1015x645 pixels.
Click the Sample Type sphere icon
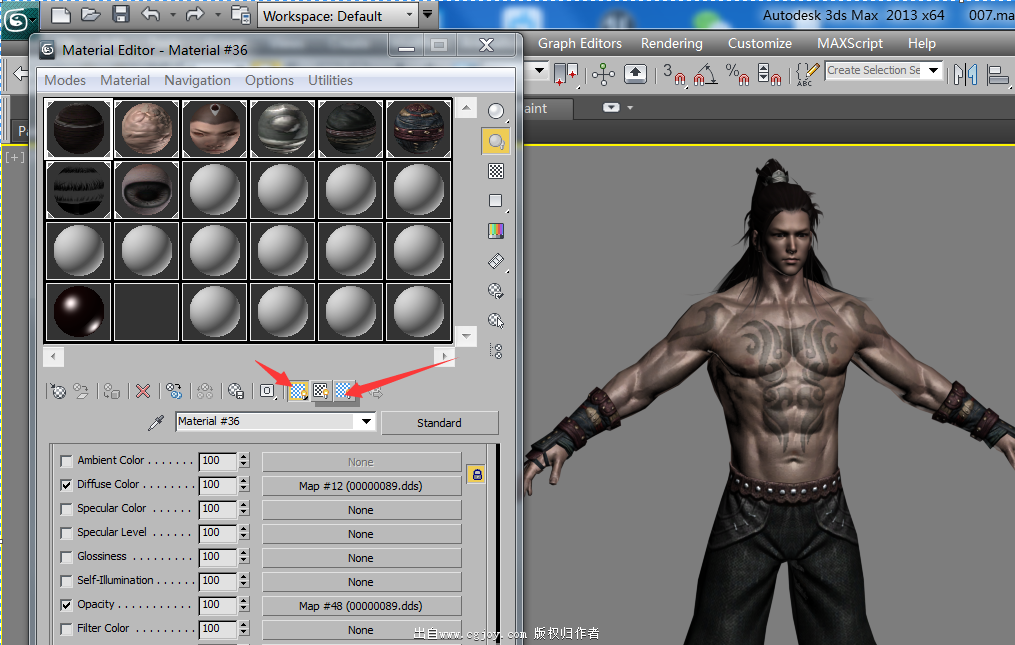pyautogui.click(x=496, y=111)
